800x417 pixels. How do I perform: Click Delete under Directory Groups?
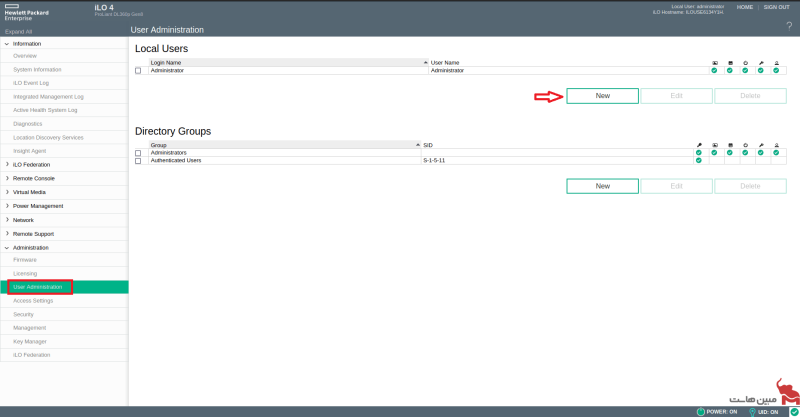751,186
